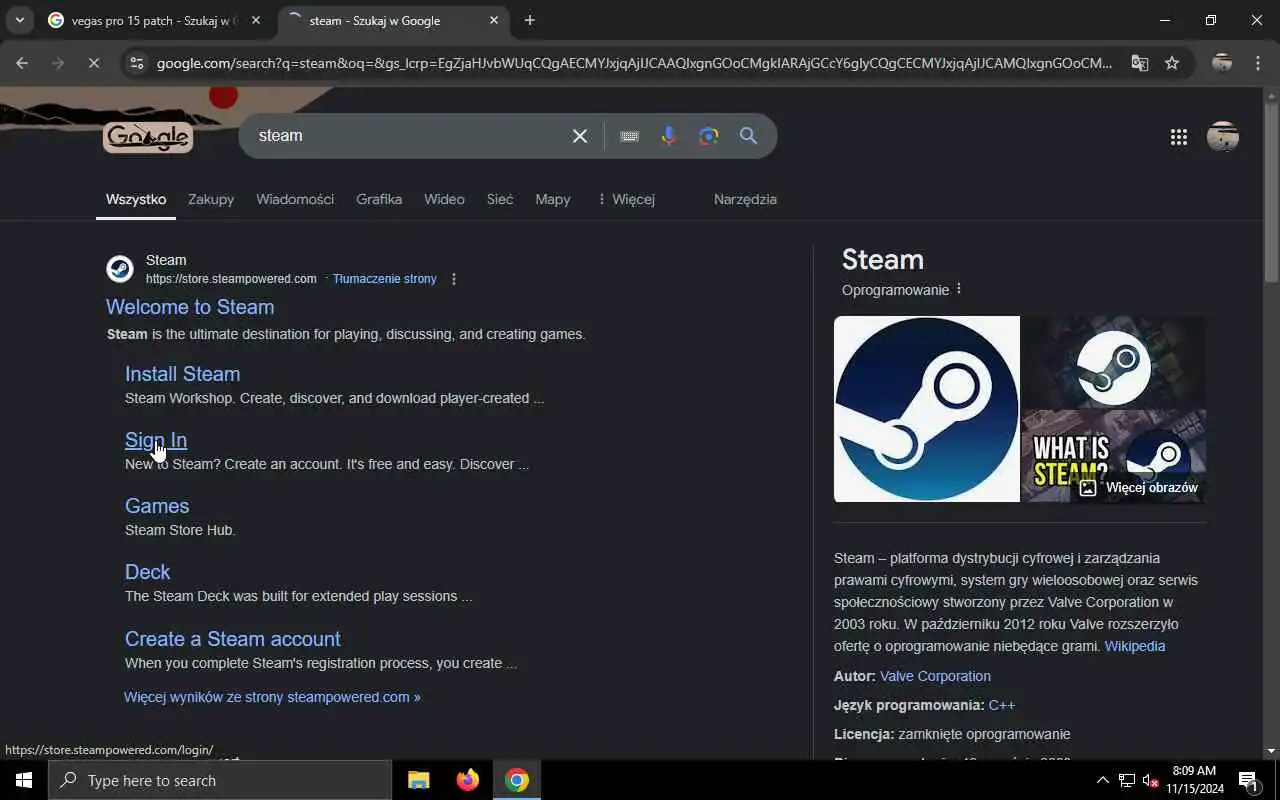Open the Games sitelink
The height and width of the screenshot is (800, 1280).
pos(157,506)
